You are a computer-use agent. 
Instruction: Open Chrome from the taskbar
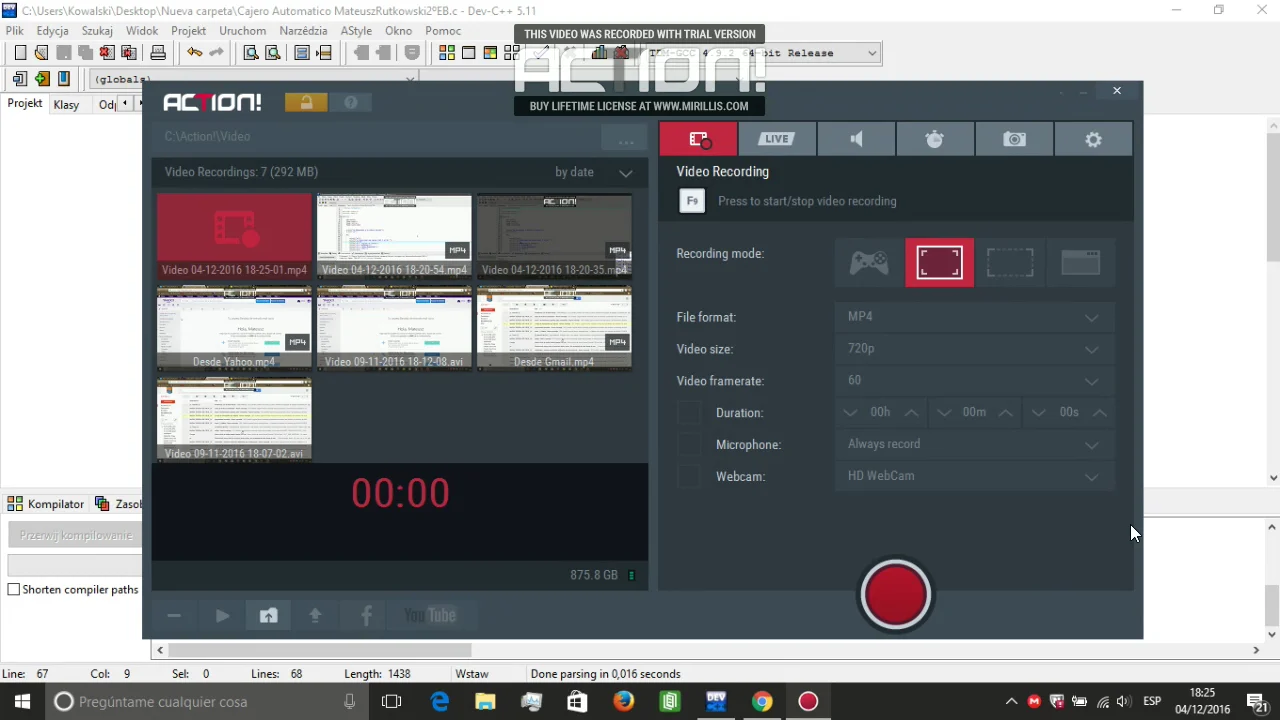pyautogui.click(x=762, y=702)
